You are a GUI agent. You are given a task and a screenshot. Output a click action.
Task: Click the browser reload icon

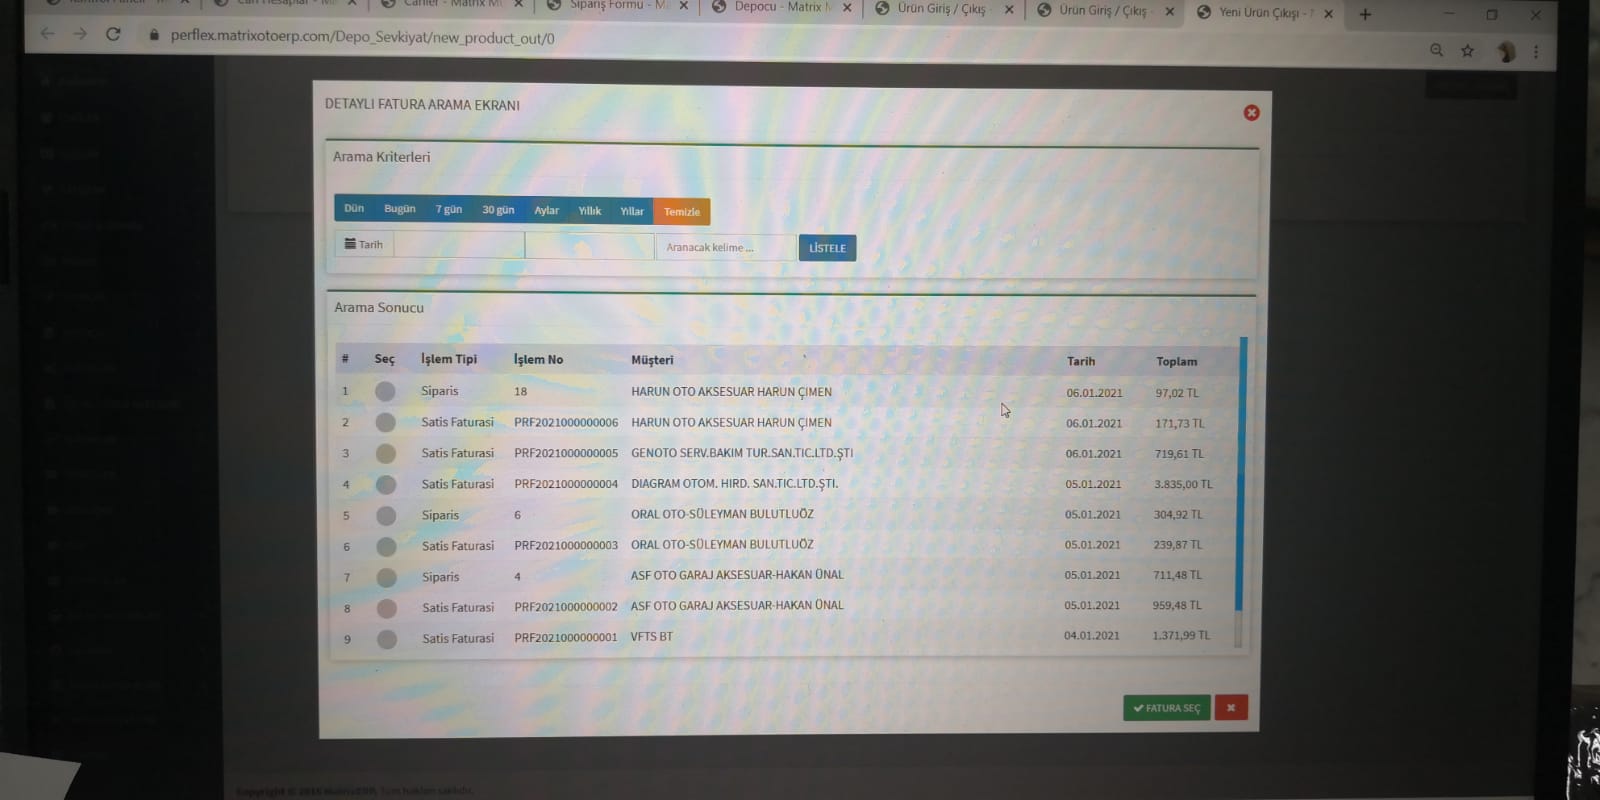tap(113, 34)
